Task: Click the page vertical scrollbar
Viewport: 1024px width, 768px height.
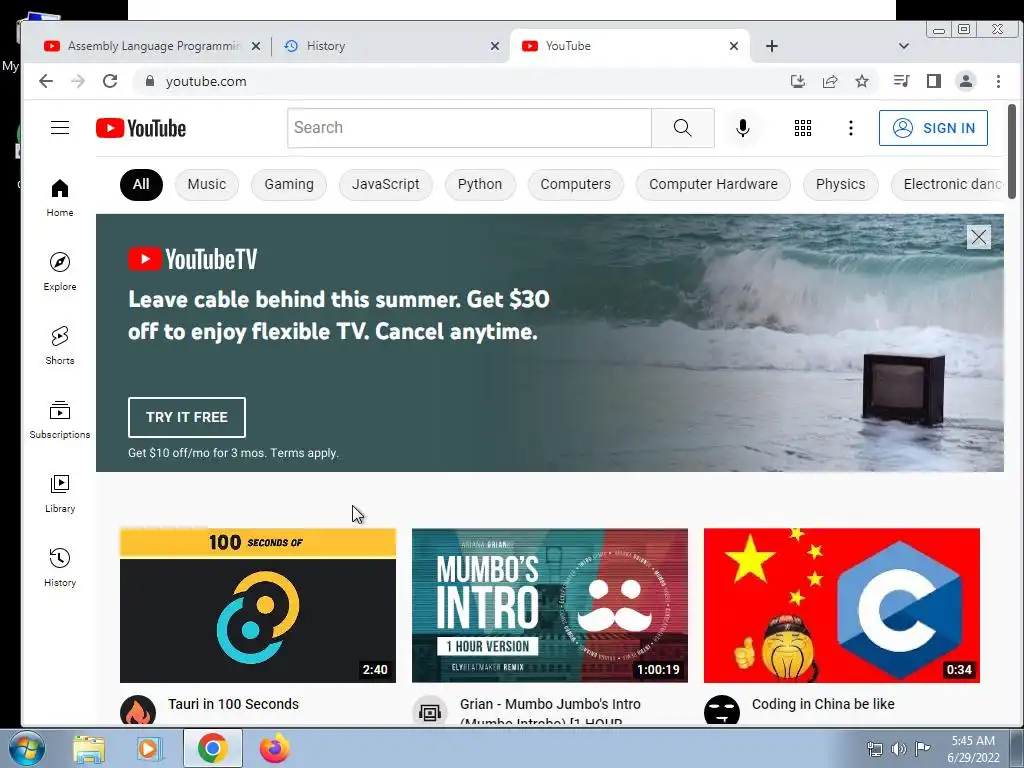Action: 1012,150
